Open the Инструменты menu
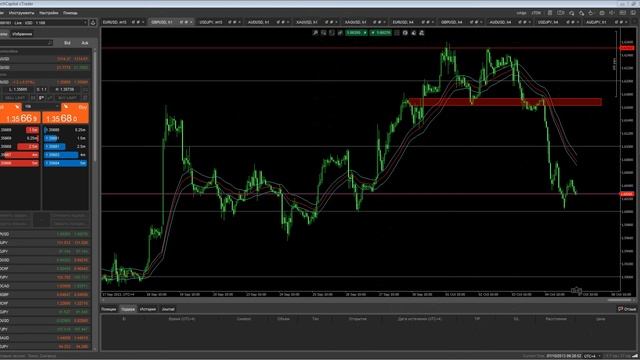 click(21, 13)
